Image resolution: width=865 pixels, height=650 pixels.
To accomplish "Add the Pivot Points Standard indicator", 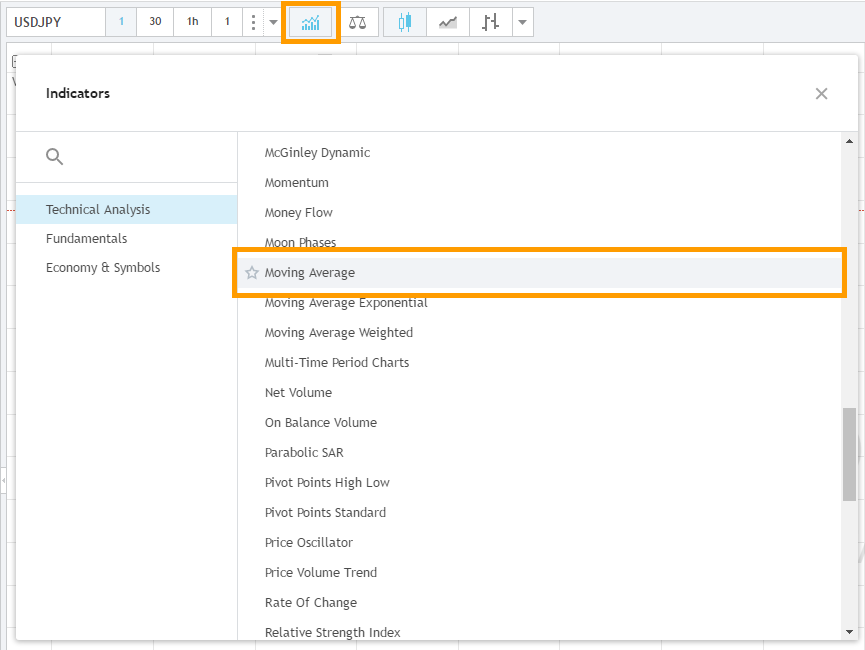I will [x=539, y=513].
